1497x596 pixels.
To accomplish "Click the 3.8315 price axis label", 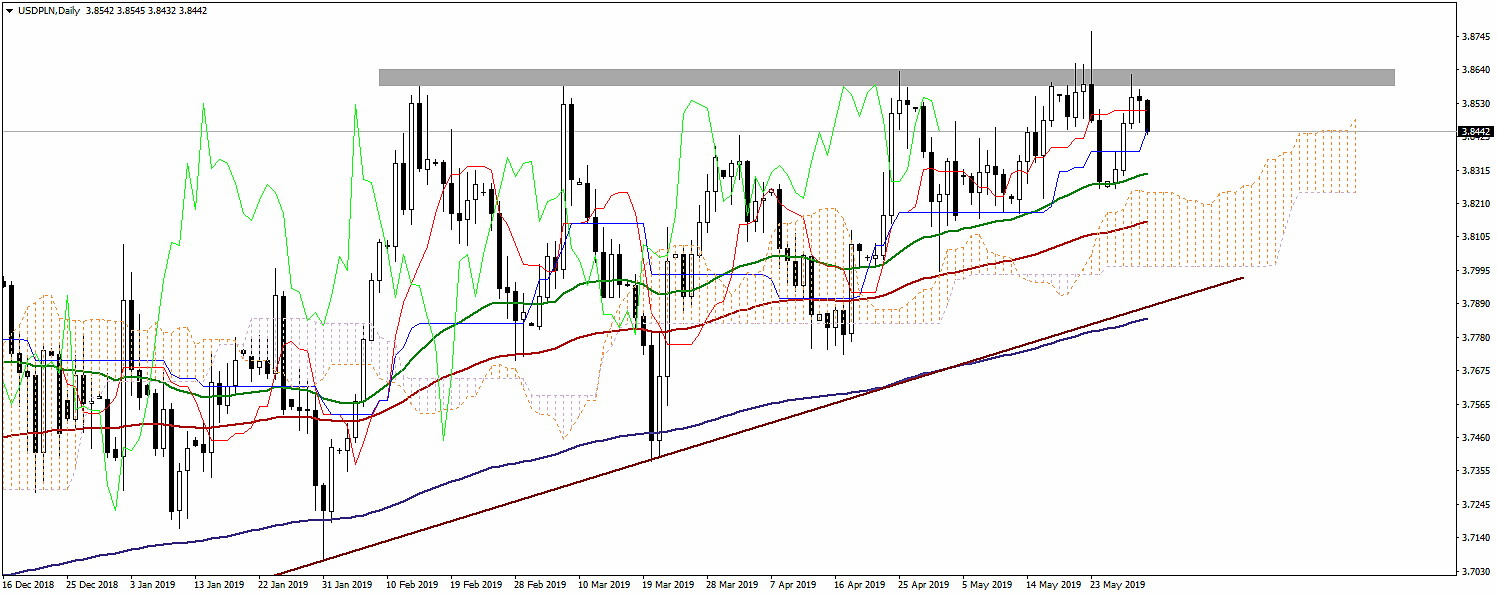I will tap(1476, 171).
